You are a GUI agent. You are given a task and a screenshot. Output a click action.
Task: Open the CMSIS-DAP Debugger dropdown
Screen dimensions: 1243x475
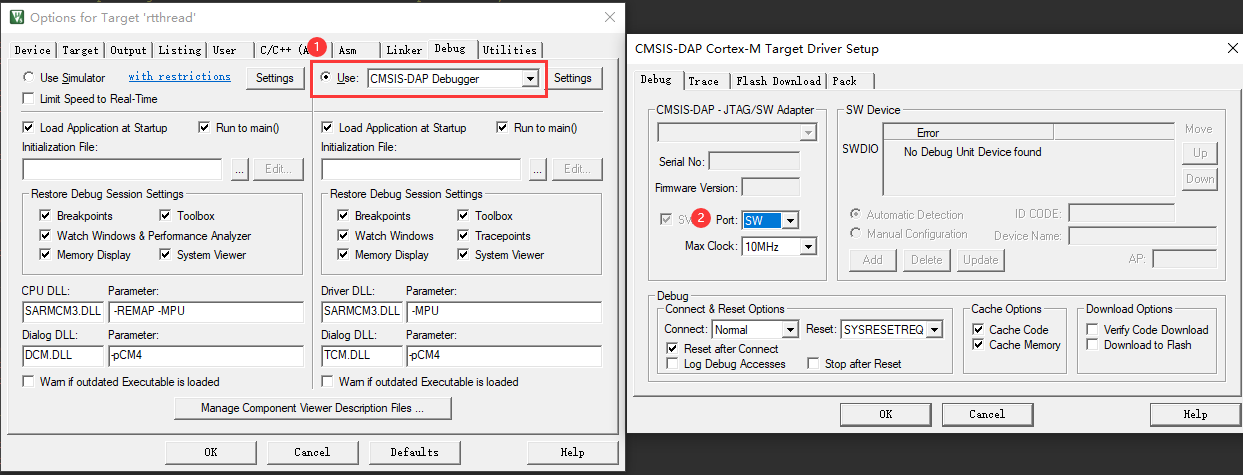coord(531,78)
